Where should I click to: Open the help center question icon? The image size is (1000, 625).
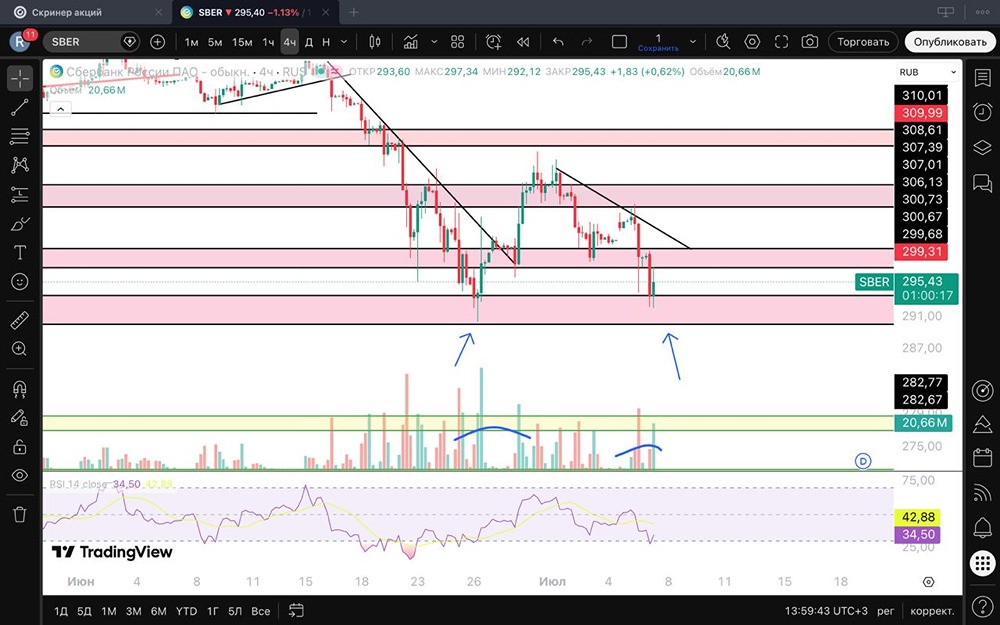982,605
